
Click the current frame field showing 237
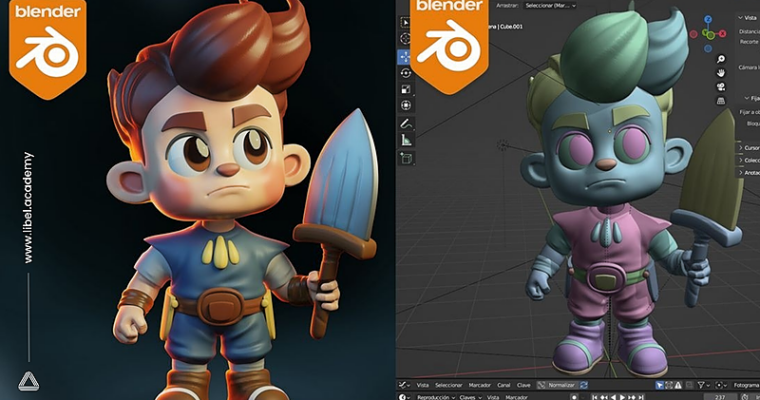(720, 397)
